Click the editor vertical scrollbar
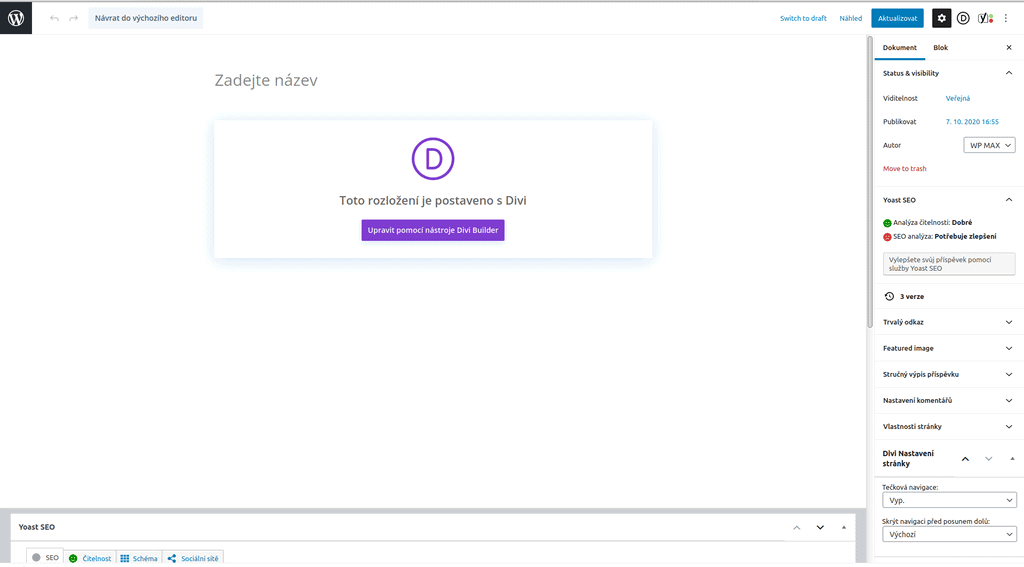The height and width of the screenshot is (567, 1024). tap(870, 183)
